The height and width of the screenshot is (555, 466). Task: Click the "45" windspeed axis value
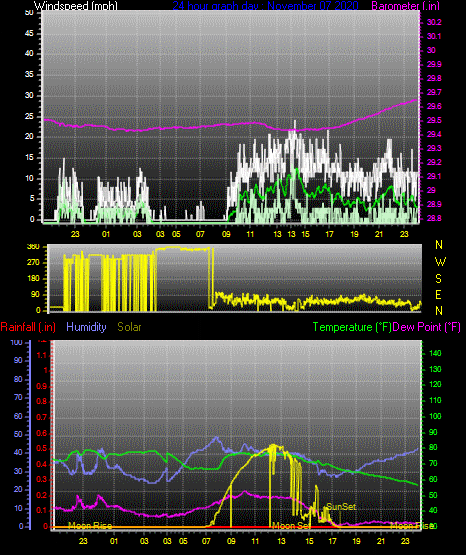point(29,34)
